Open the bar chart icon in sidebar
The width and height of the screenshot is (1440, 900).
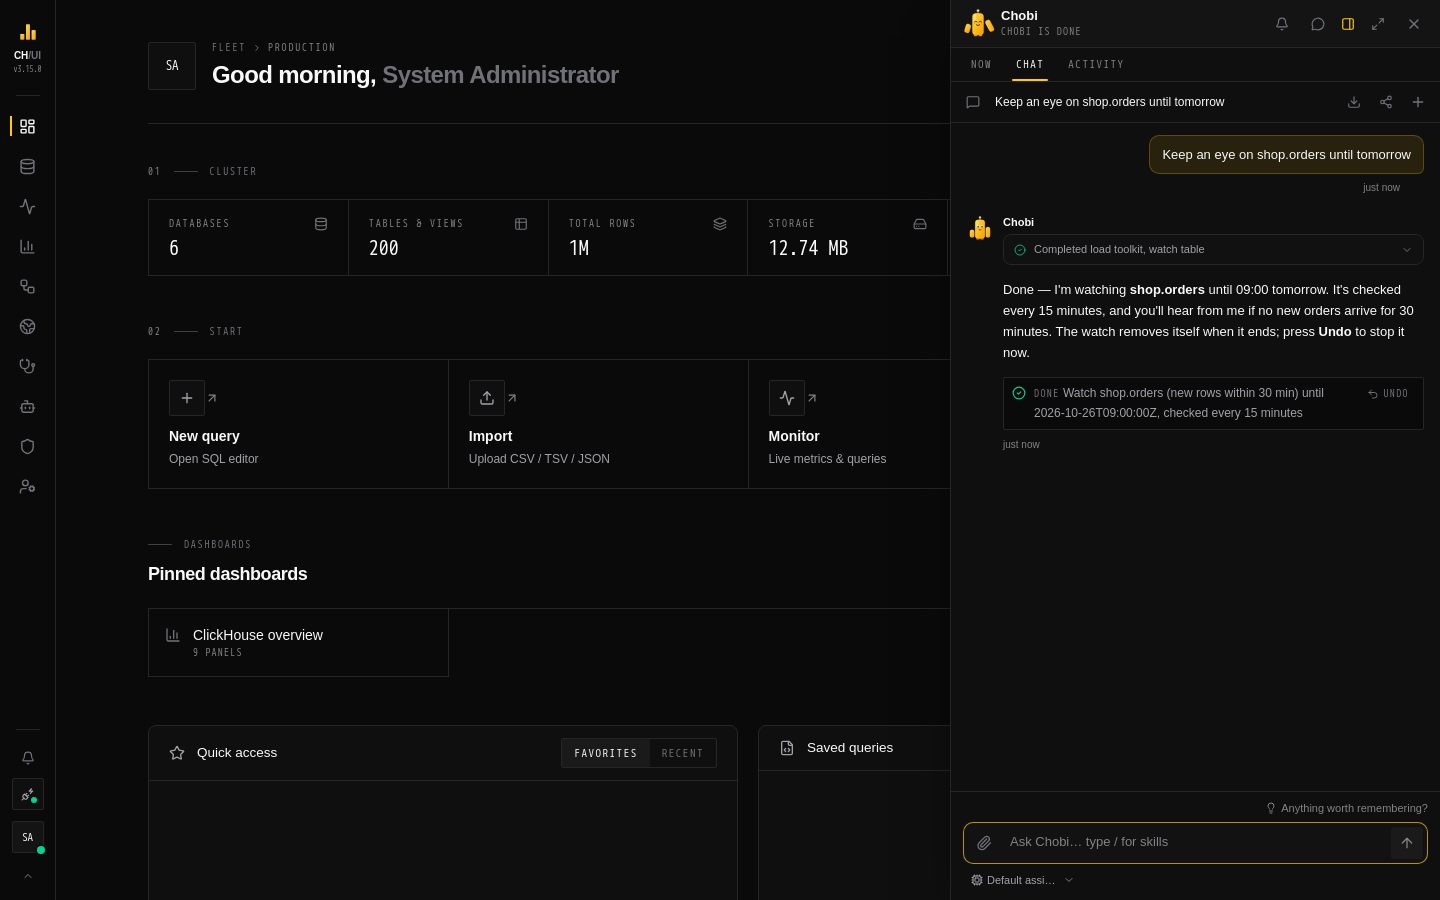(27, 246)
